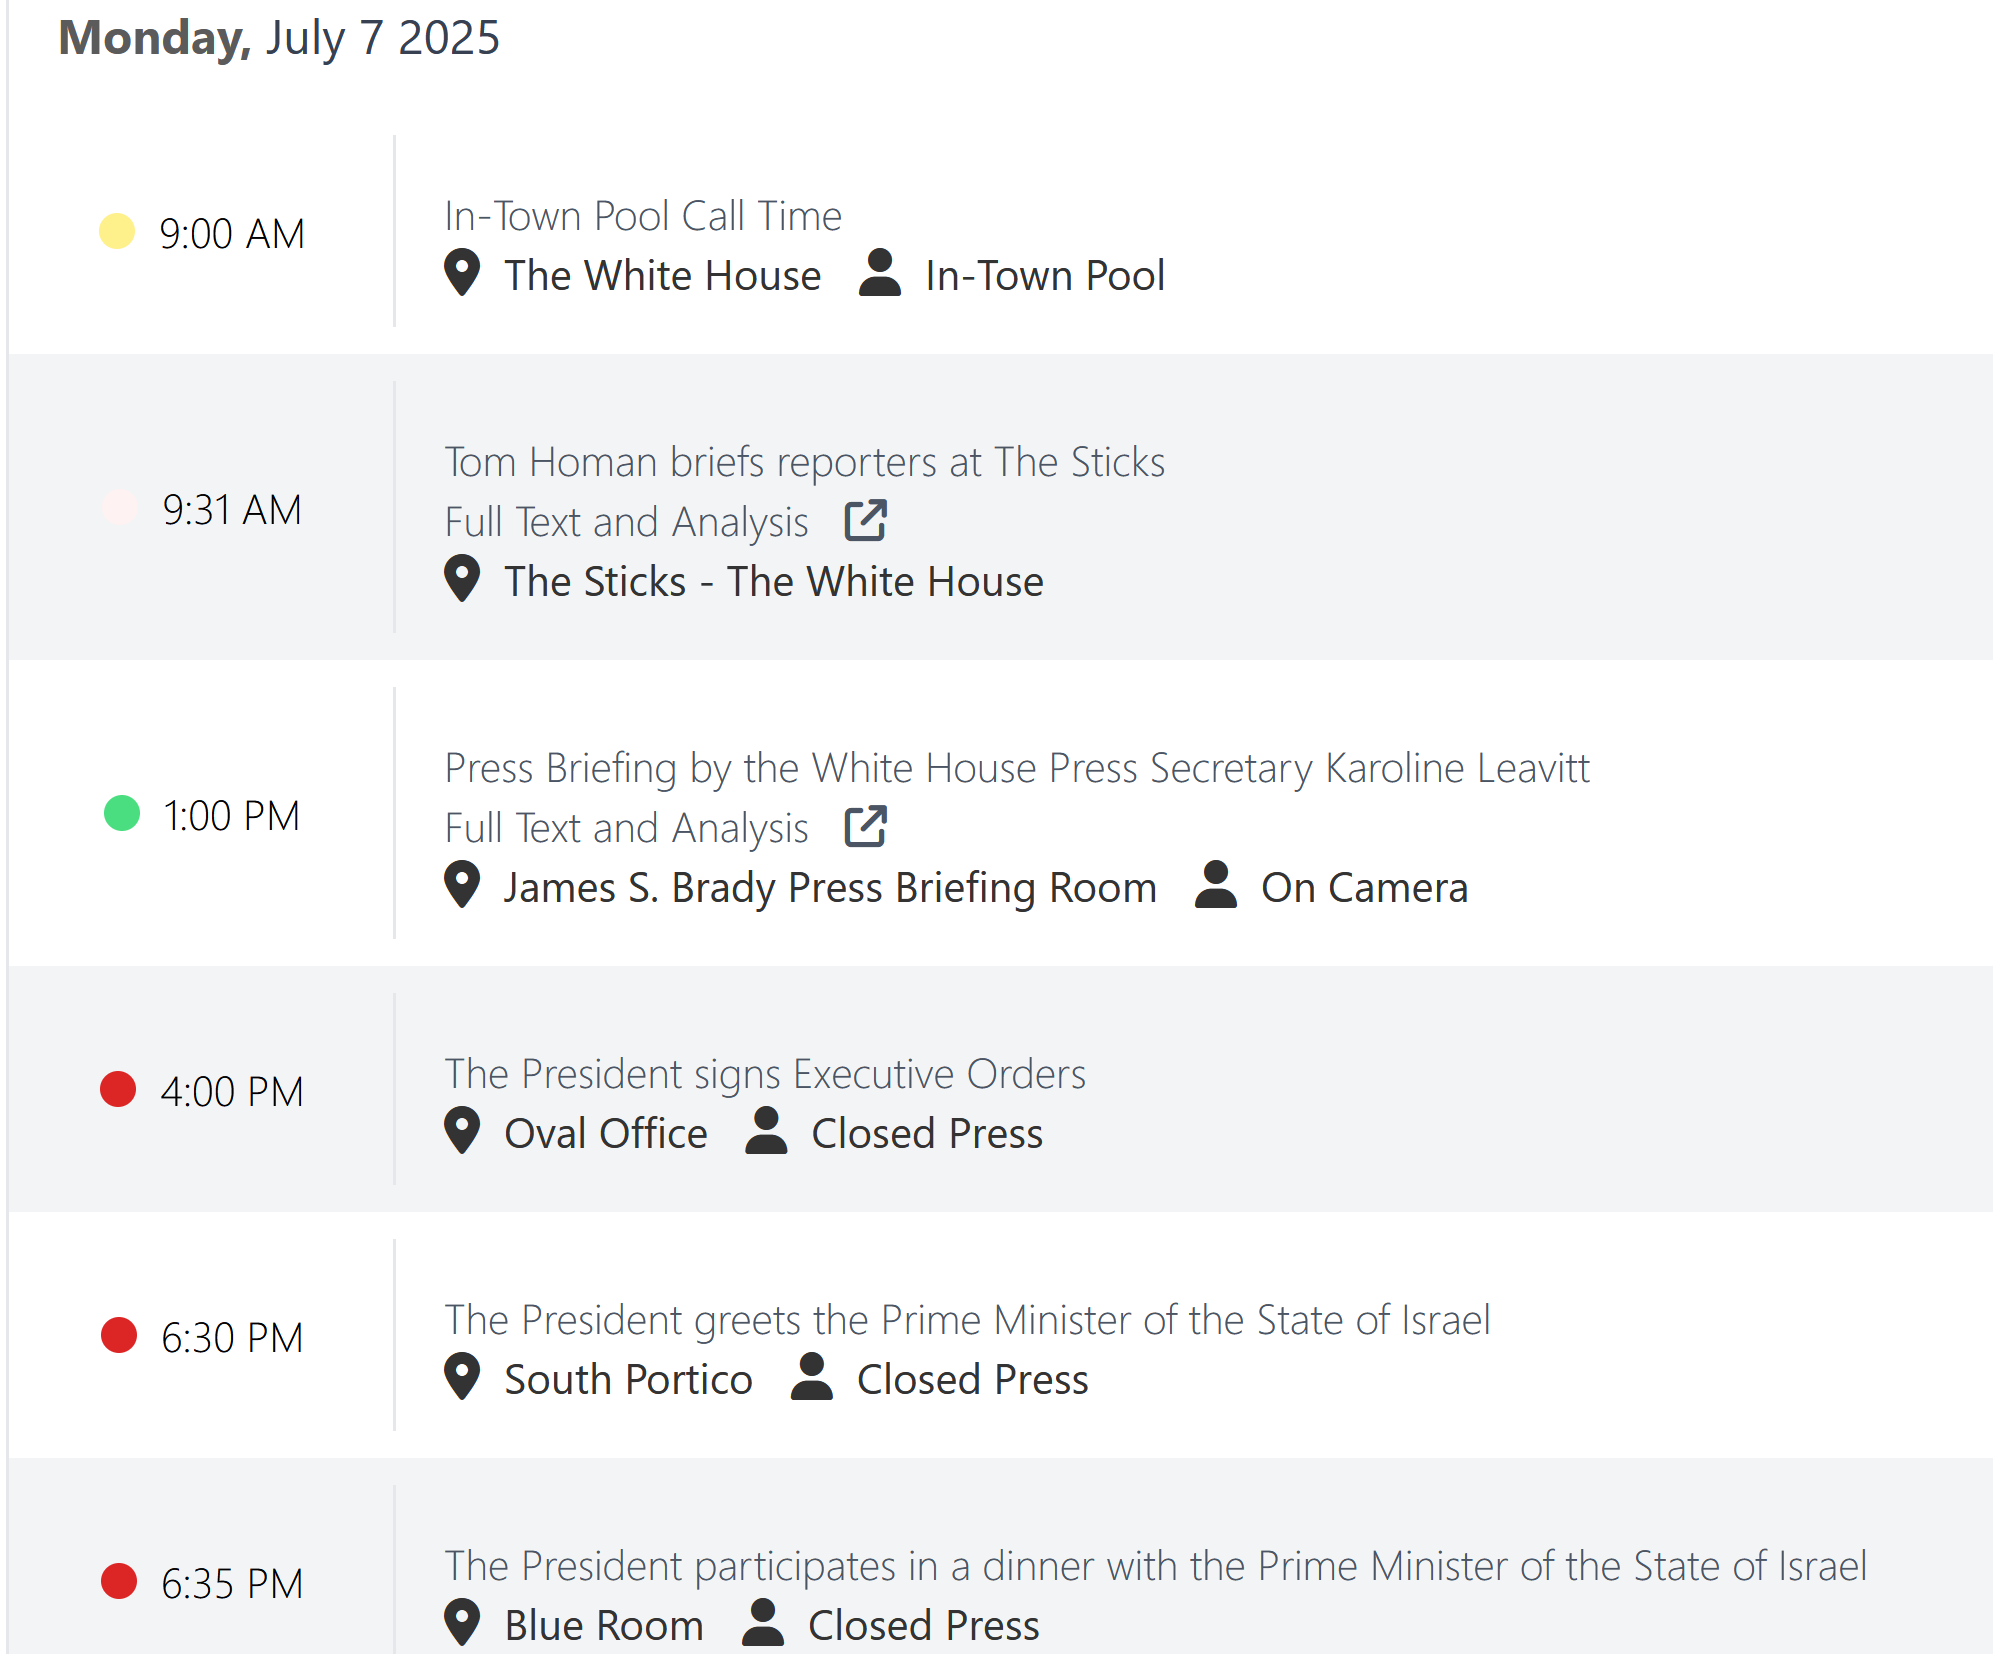The image size is (1993, 1654).
Task: Click red status dot at 4:00 PM
Action: [118, 1089]
